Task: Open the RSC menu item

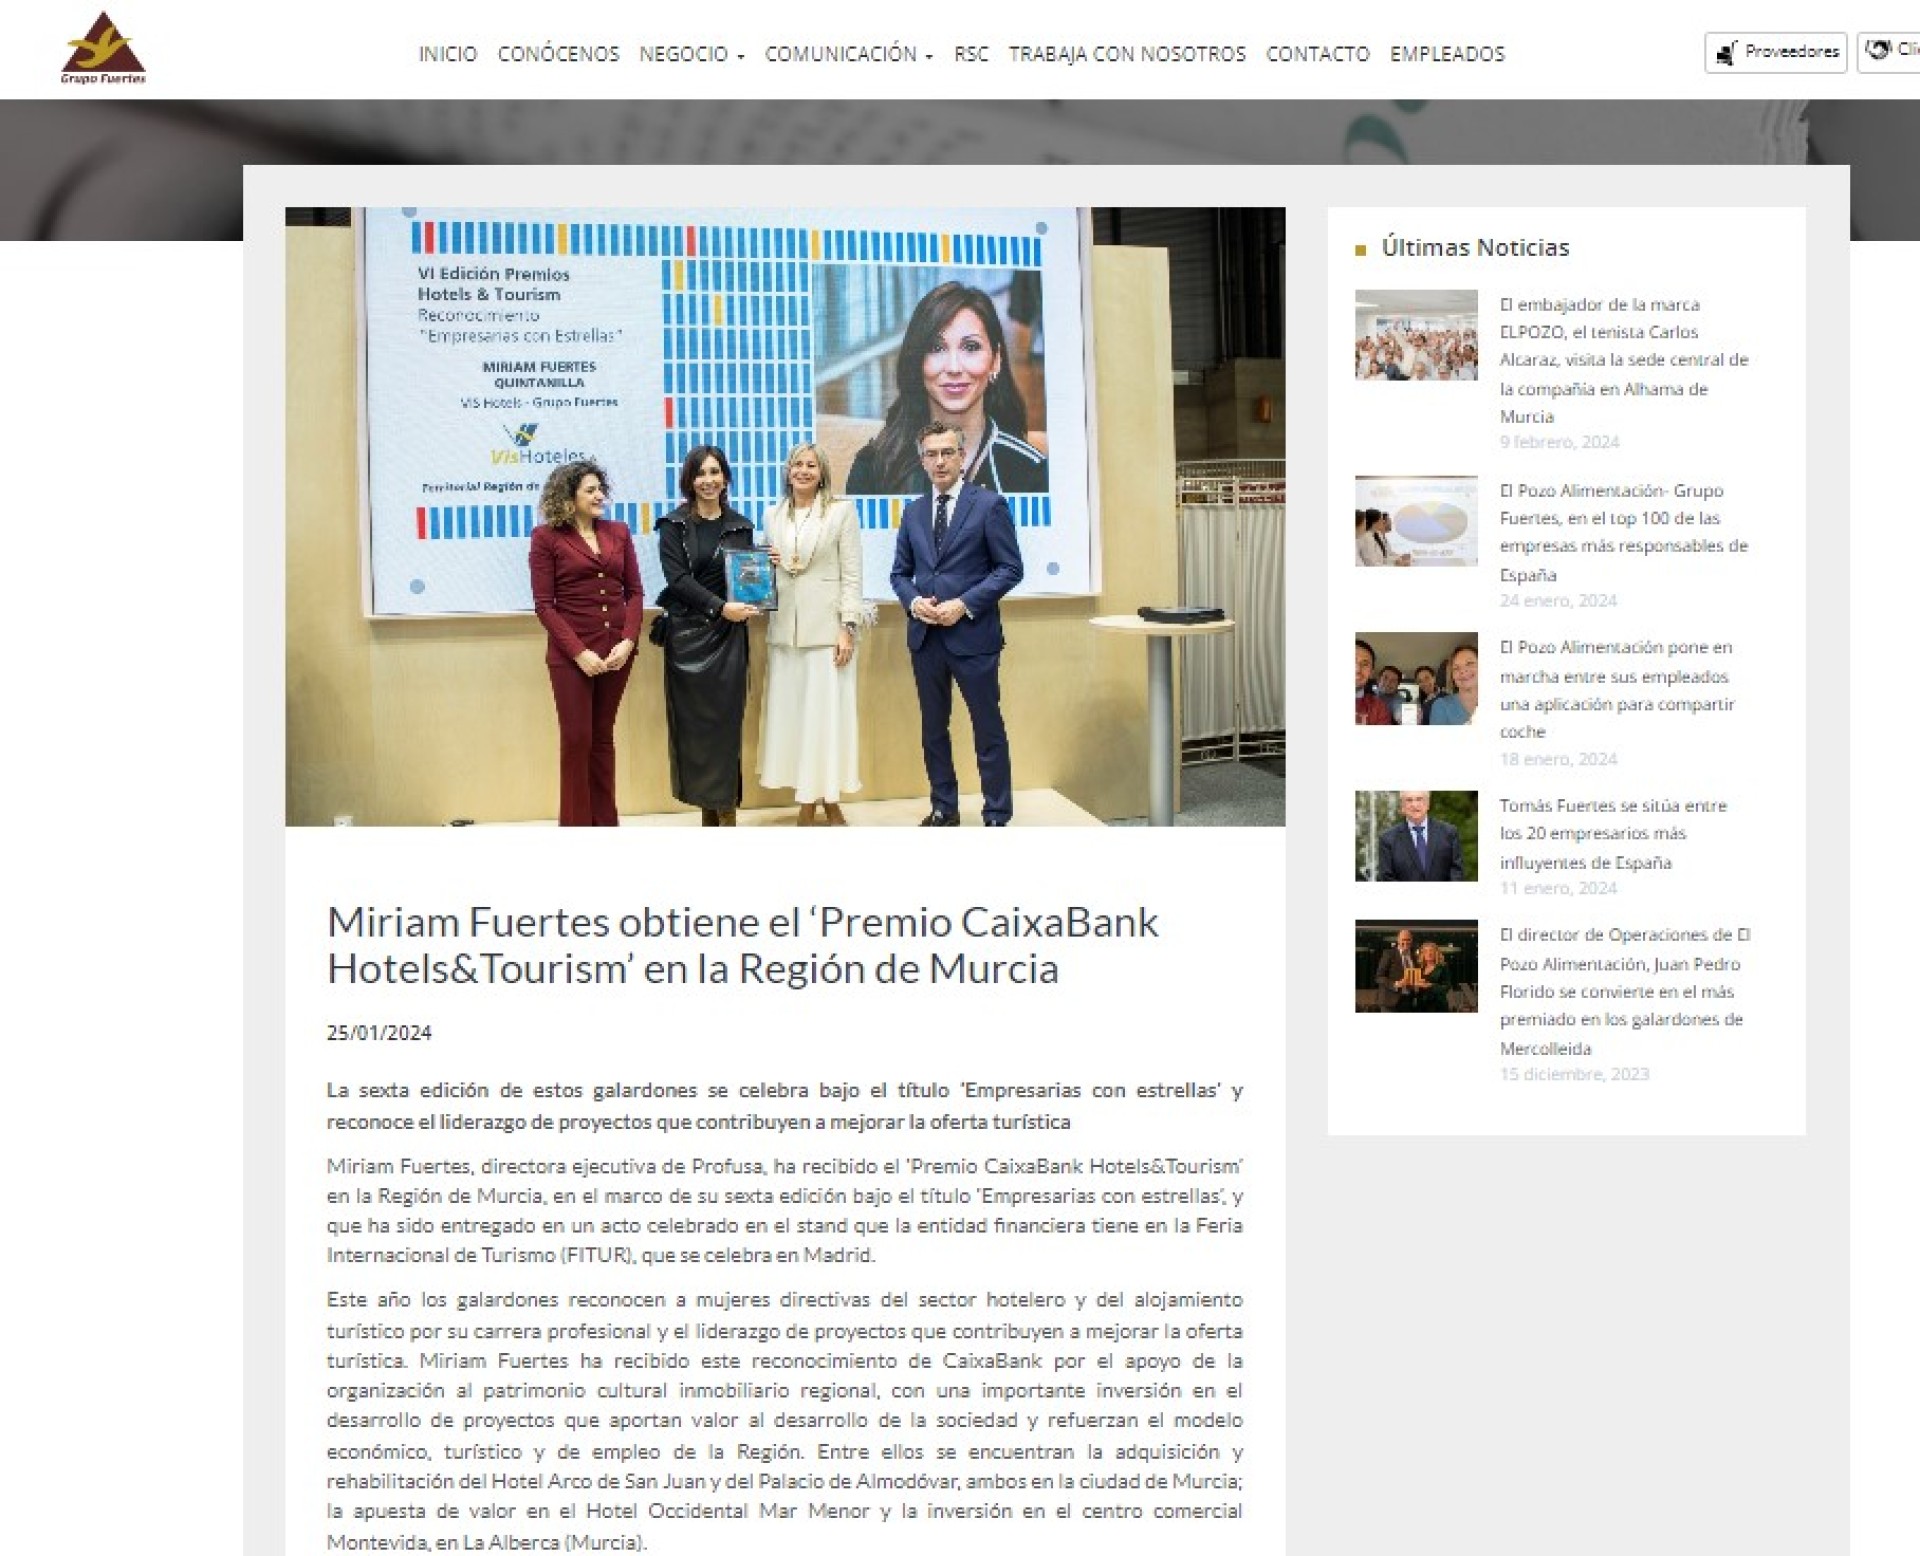Action: coord(971,54)
